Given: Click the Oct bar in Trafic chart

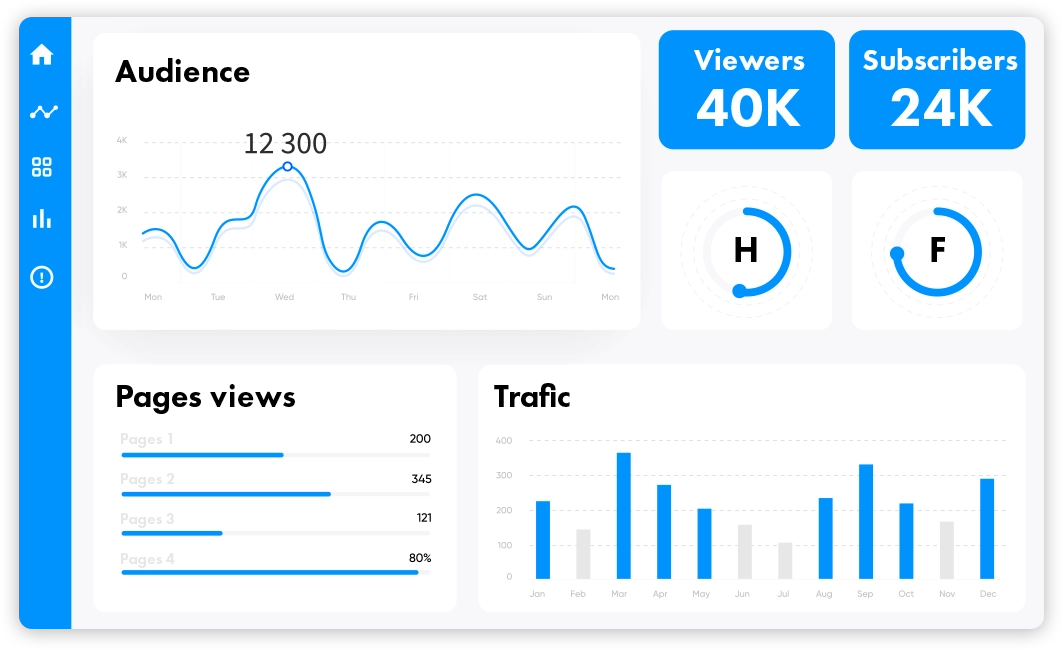Looking at the screenshot, I should pyautogui.click(x=906, y=541).
